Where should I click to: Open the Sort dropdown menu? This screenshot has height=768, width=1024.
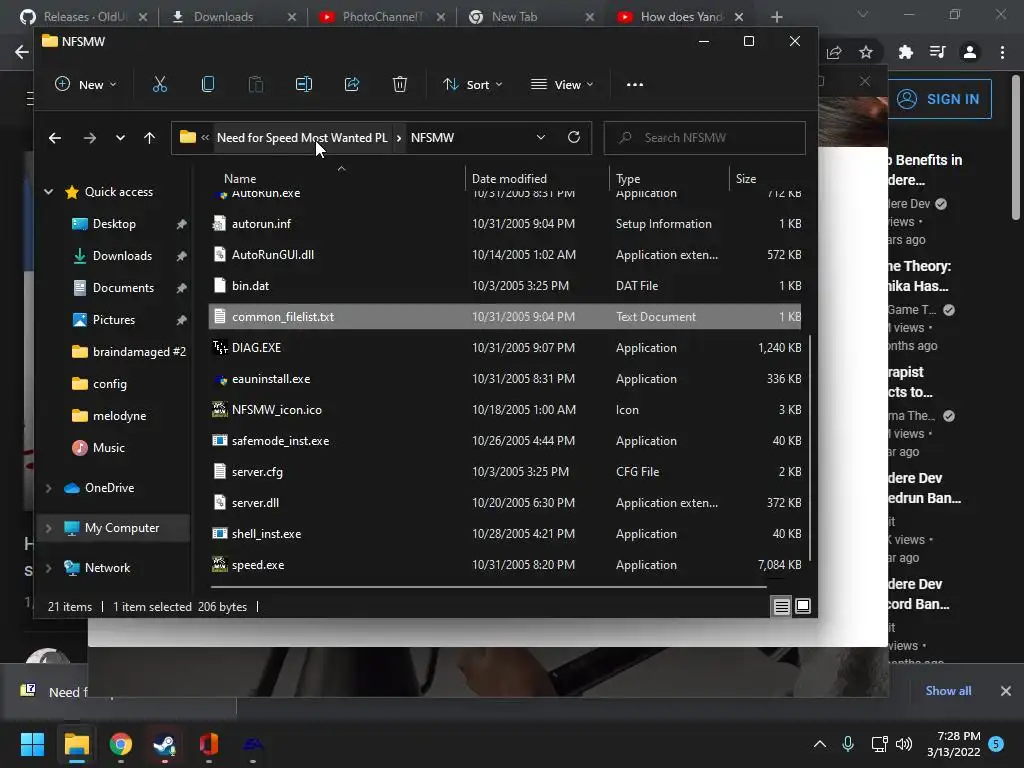[x=473, y=84]
